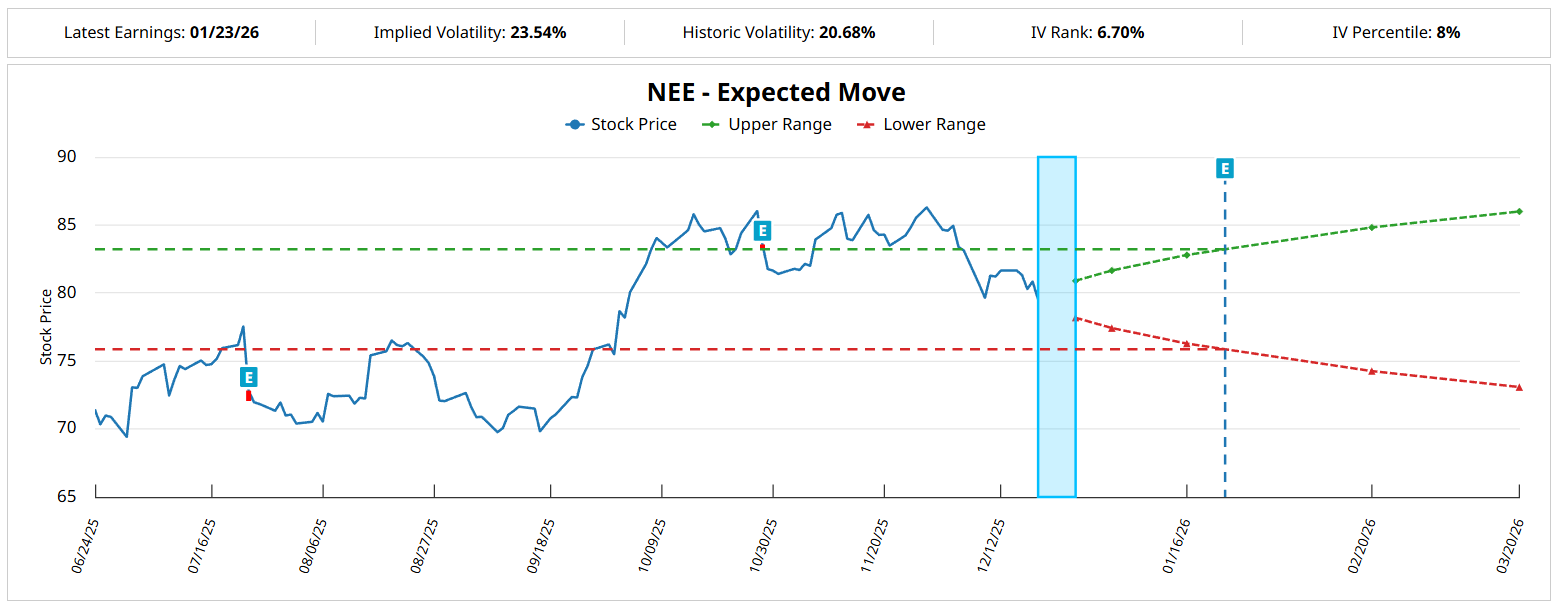
Task: Click lower range point at 01/16/26
Action: point(1186,343)
